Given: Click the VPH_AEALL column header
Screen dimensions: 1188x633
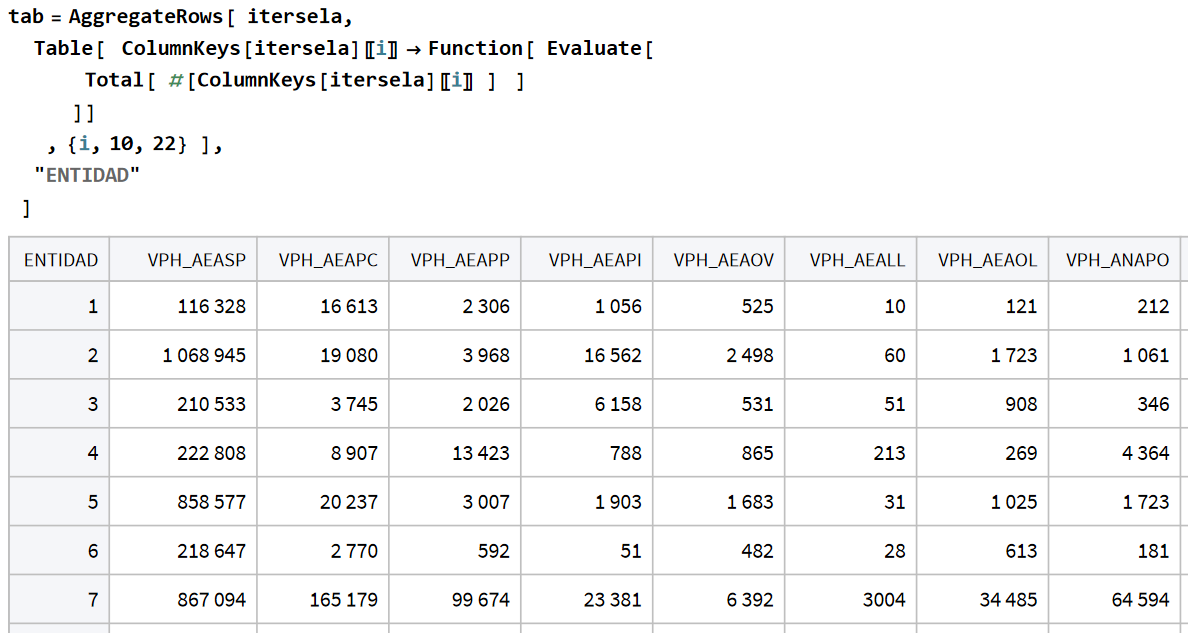Looking at the screenshot, I should [857, 260].
